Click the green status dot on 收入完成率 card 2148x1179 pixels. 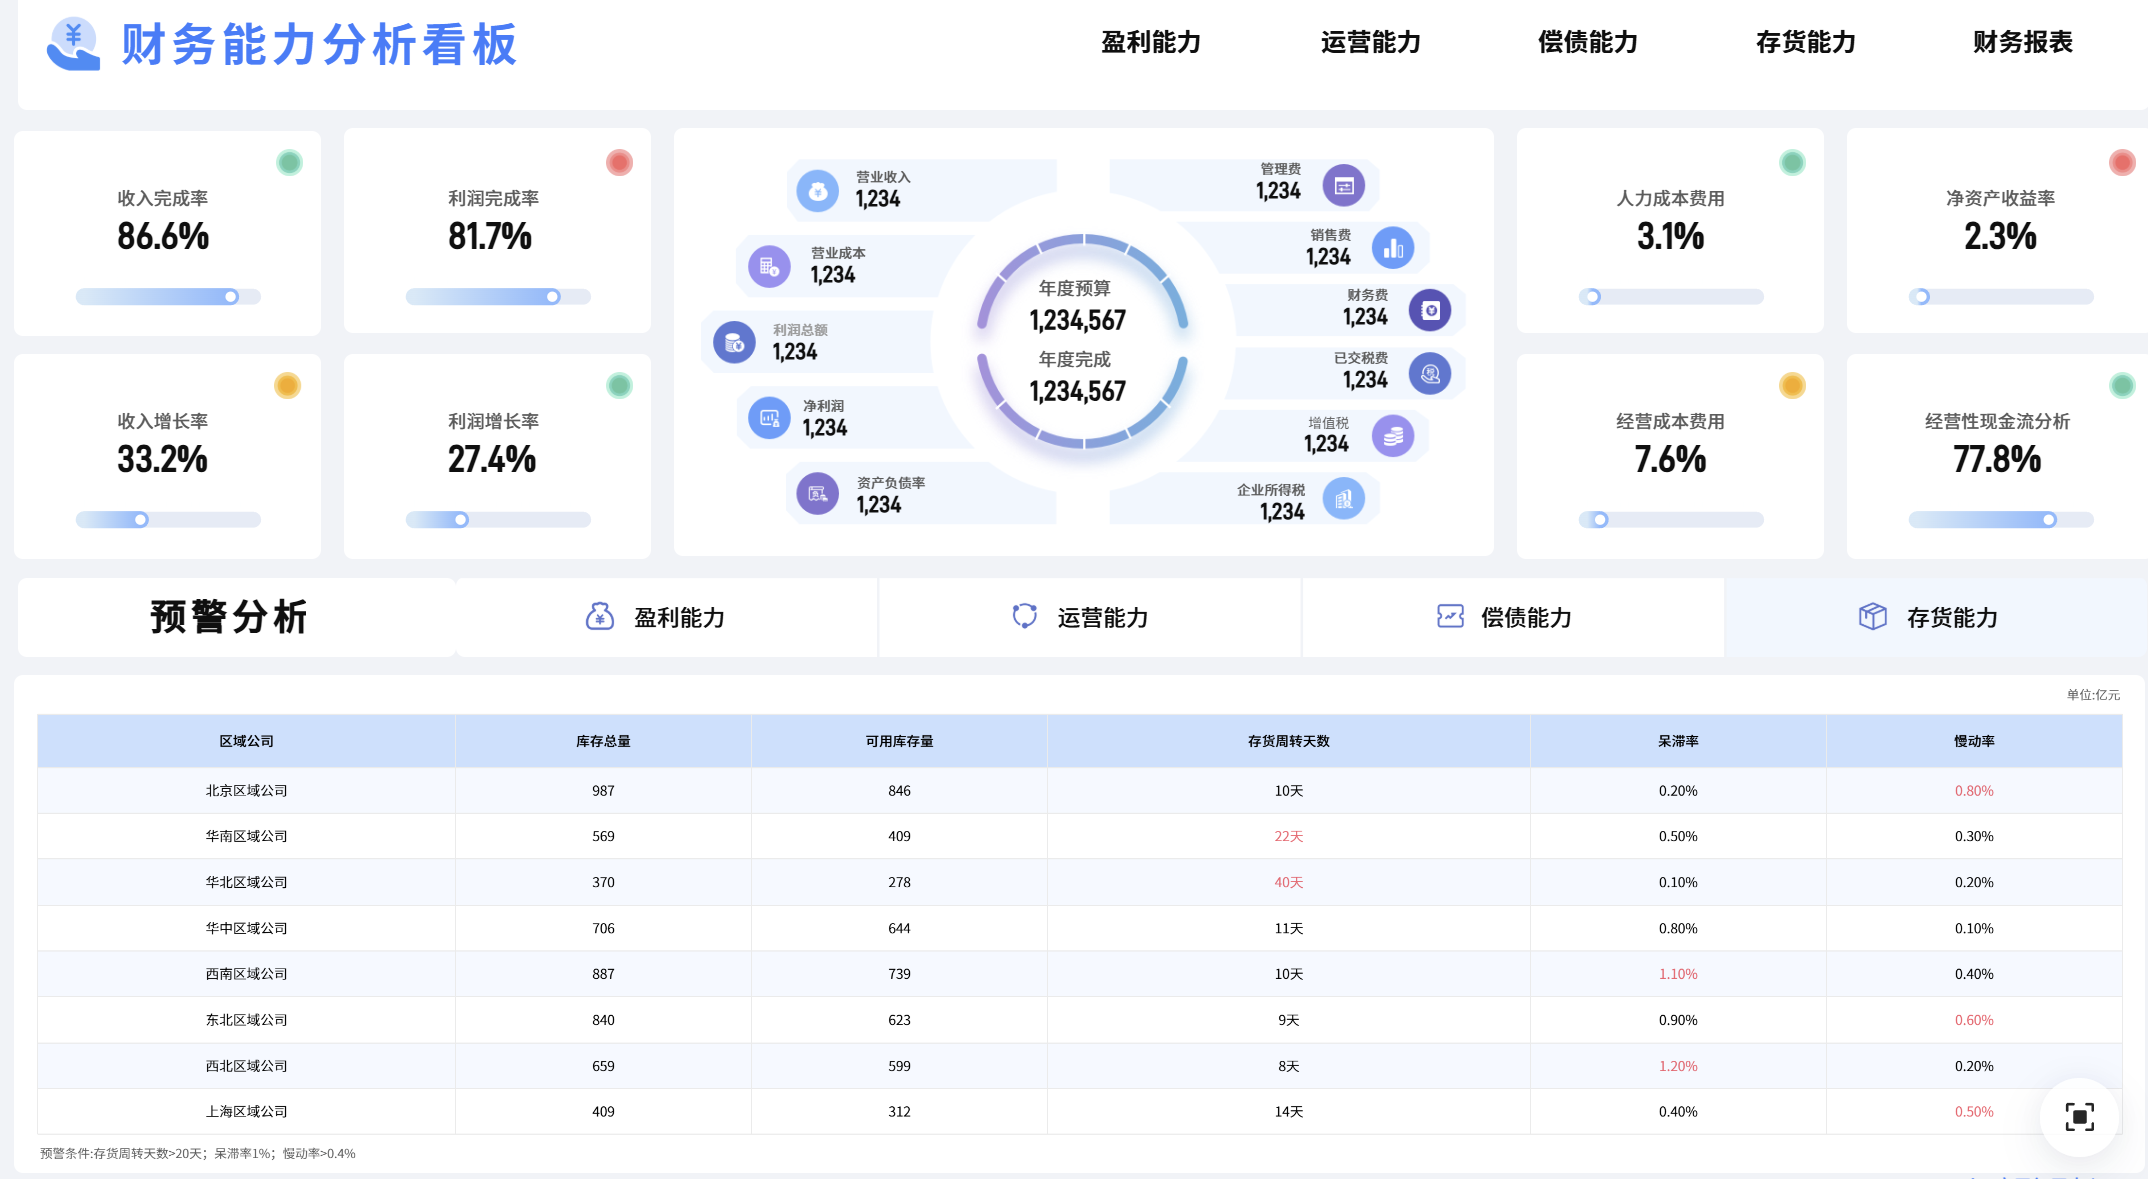[289, 162]
